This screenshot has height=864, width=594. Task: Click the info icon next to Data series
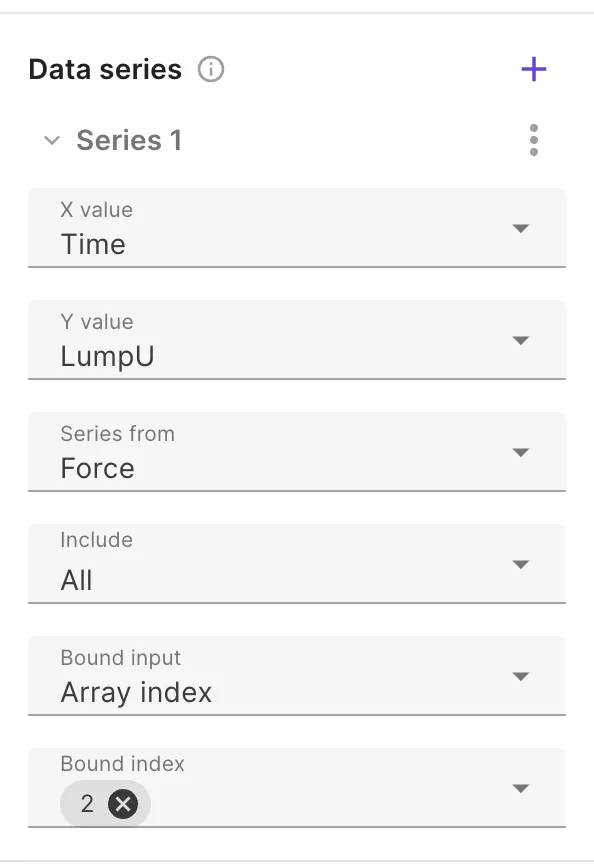pyautogui.click(x=210, y=69)
